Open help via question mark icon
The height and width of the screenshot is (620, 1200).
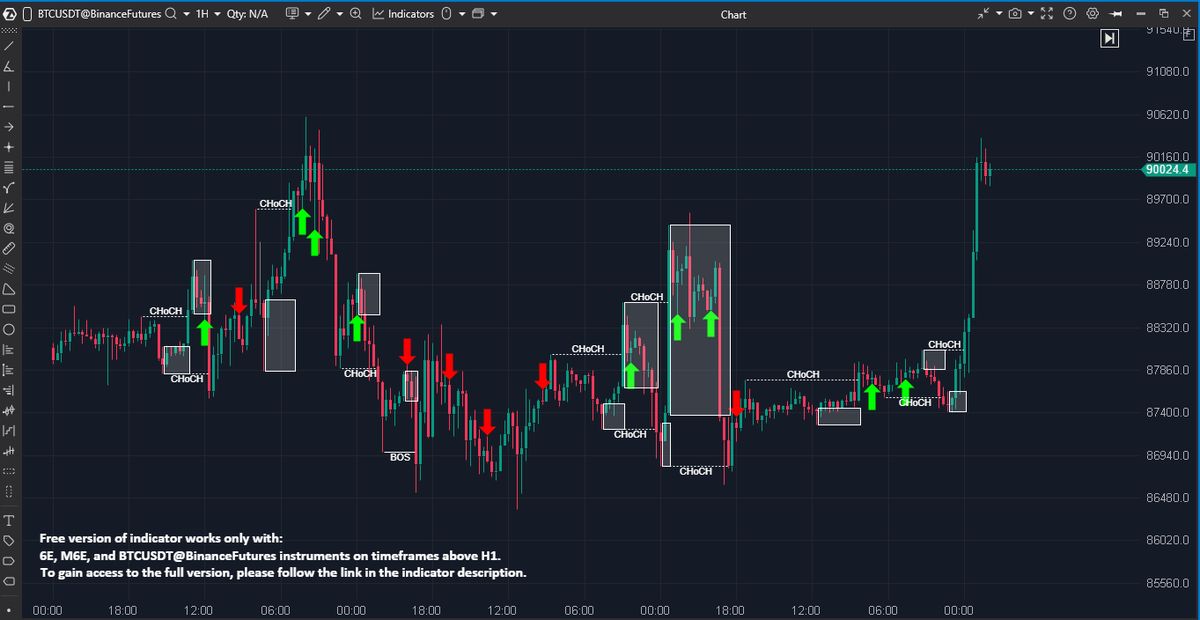[x=1069, y=13]
